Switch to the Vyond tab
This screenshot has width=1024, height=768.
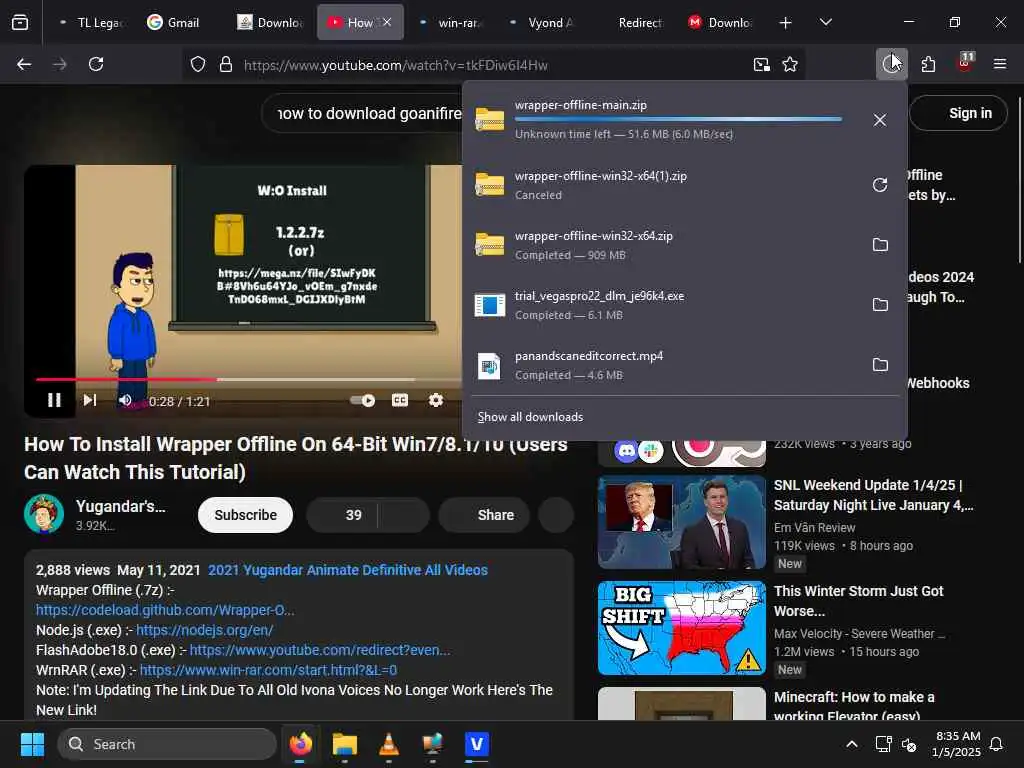(x=541, y=23)
